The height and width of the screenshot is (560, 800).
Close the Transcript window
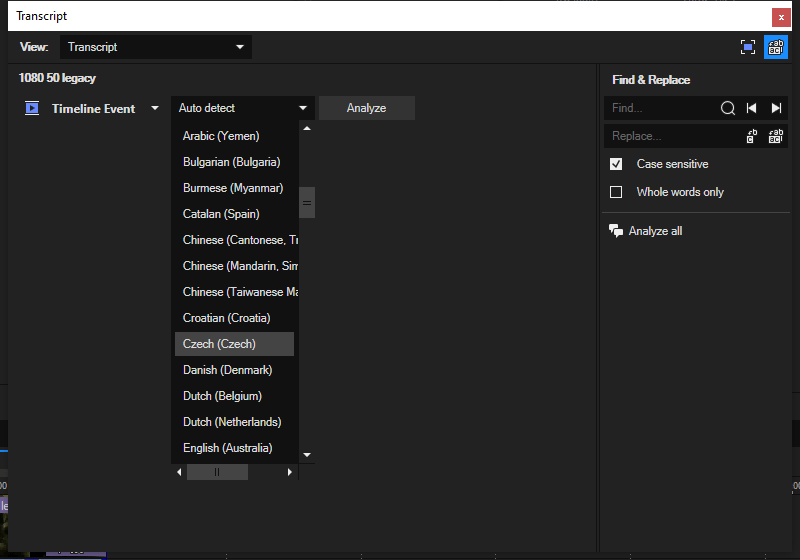coord(781,17)
